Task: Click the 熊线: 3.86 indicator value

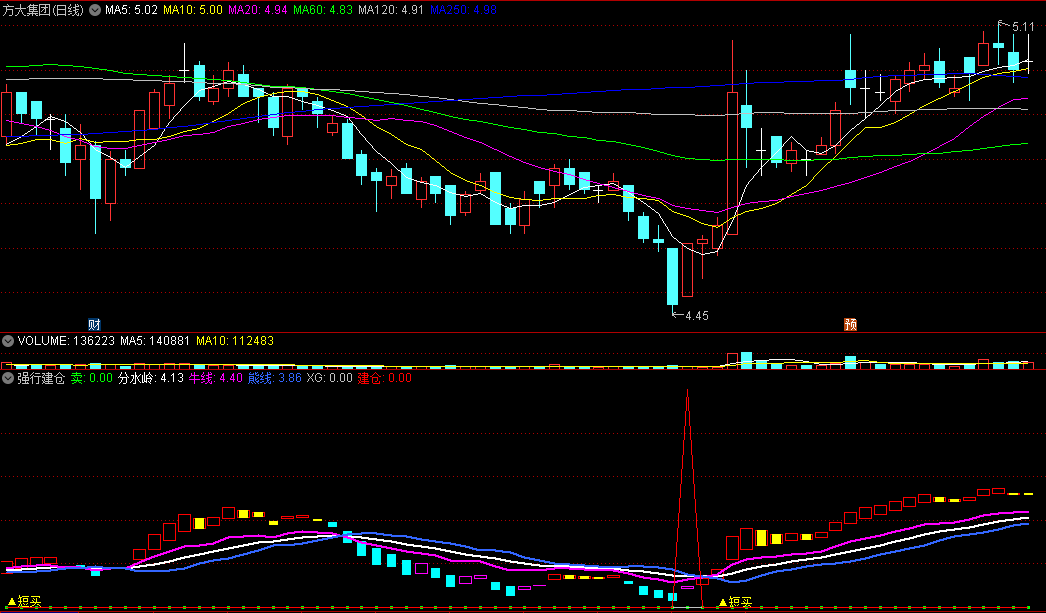Action: click(275, 378)
